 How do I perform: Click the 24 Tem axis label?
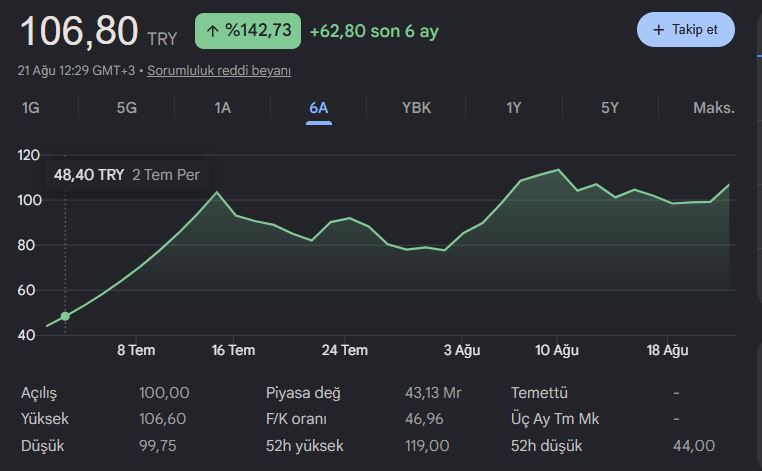pos(345,350)
